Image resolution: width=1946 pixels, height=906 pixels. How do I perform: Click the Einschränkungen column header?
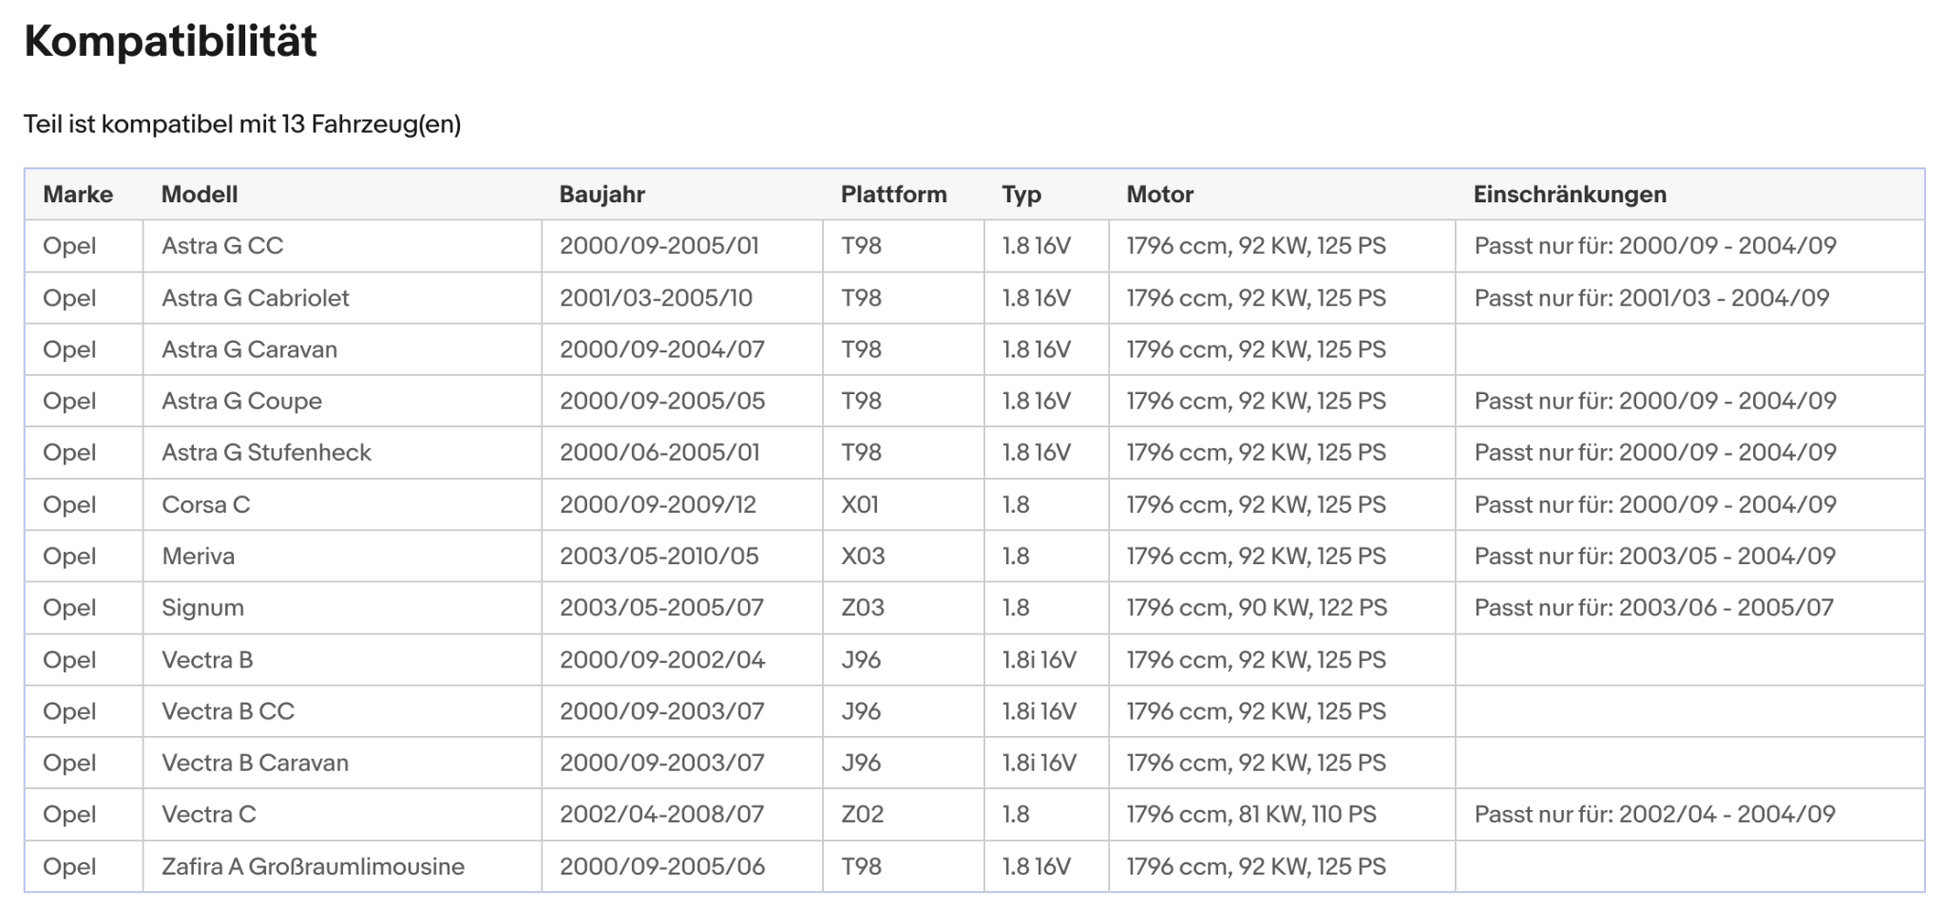click(1569, 194)
